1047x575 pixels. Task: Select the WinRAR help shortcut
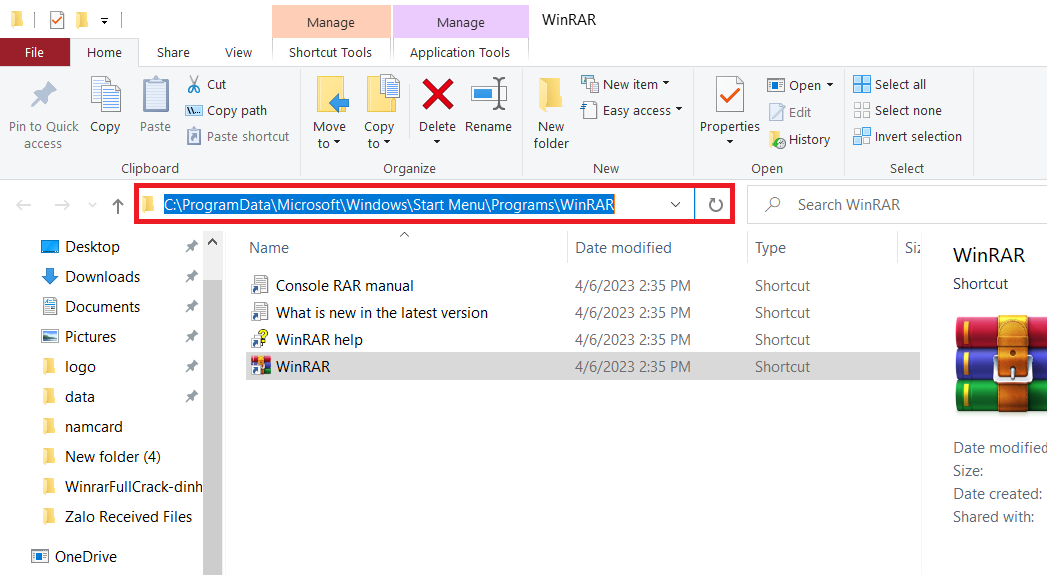(319, 339)
